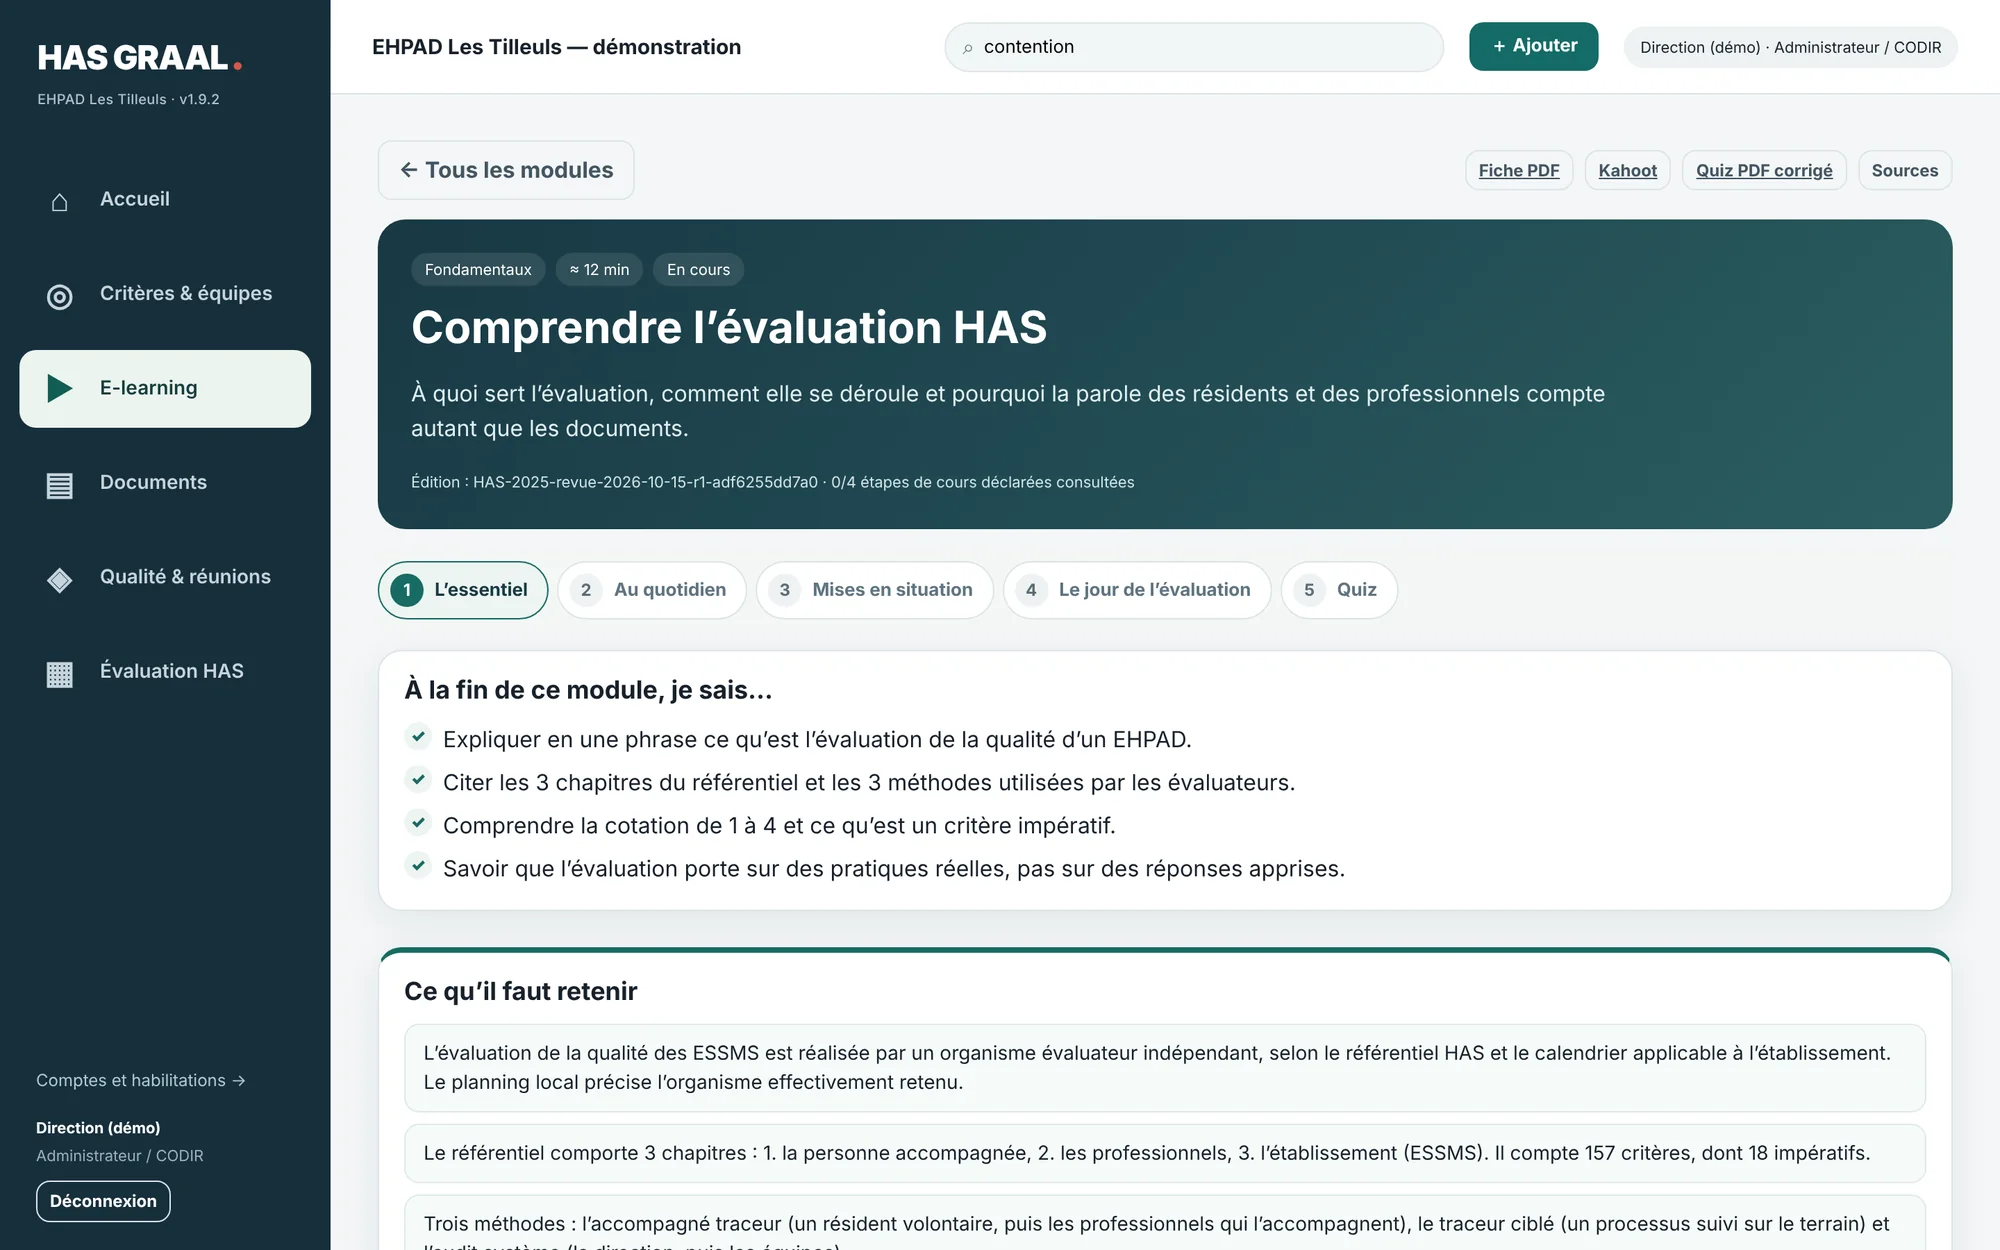Click the En cours status tag
The image size is (2000, 1250).
tap(698, 270)
